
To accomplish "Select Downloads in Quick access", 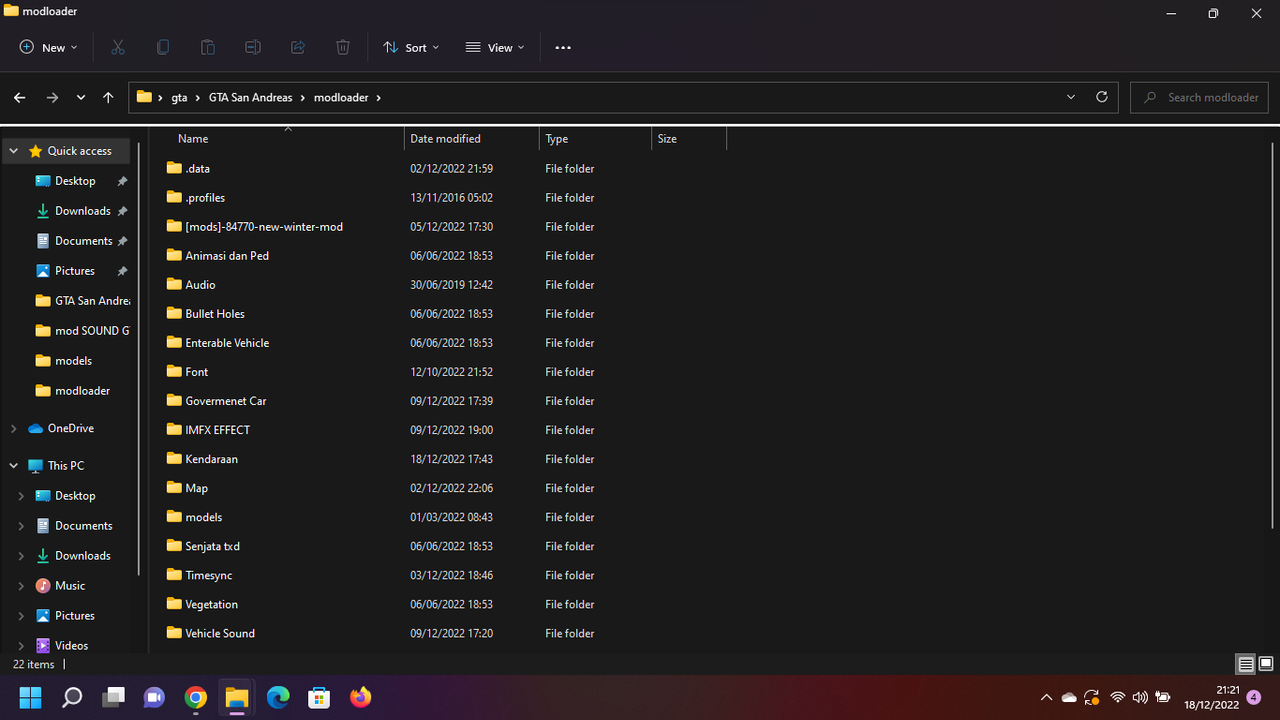I will (x=82, y=211).
